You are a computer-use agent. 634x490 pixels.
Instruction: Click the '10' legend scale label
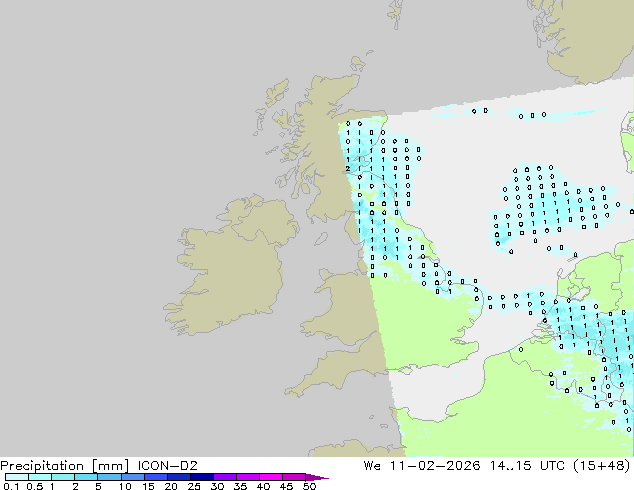(x=125, y=486)
